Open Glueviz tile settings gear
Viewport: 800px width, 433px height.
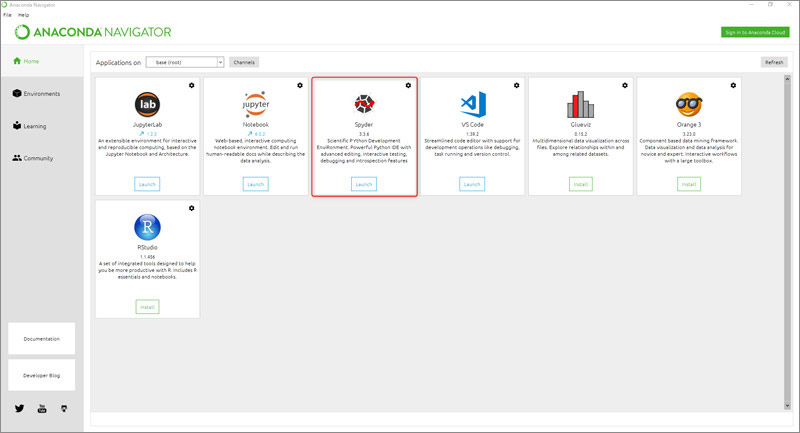[625, 85]
